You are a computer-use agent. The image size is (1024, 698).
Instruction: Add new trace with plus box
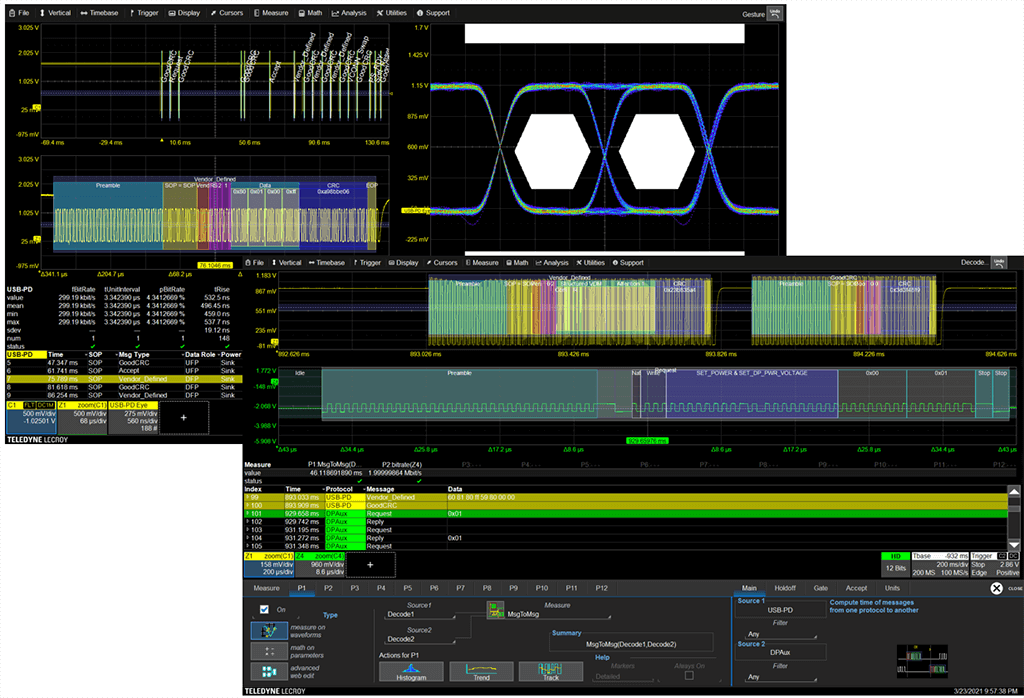370,564
